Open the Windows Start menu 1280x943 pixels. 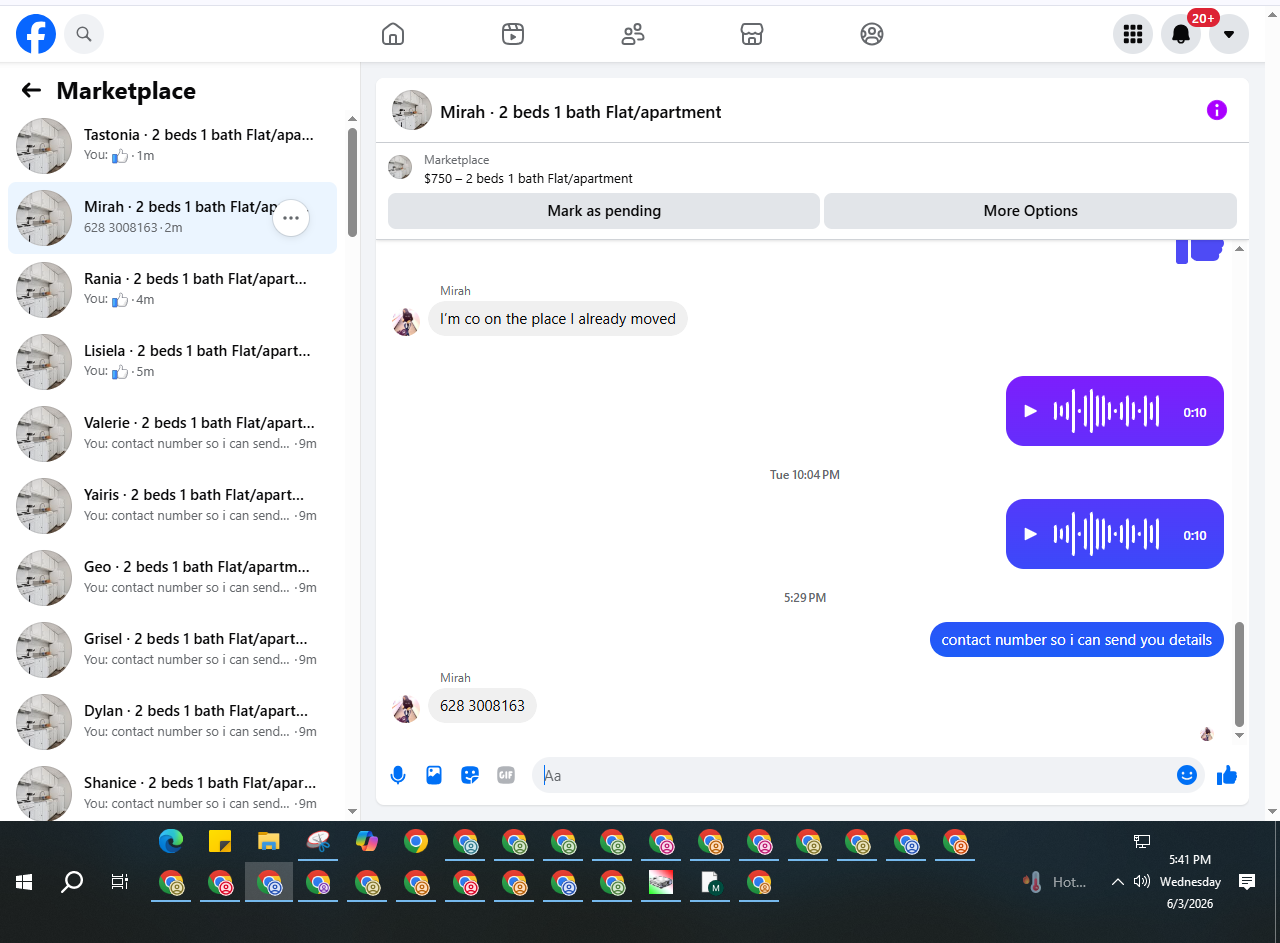24,882
